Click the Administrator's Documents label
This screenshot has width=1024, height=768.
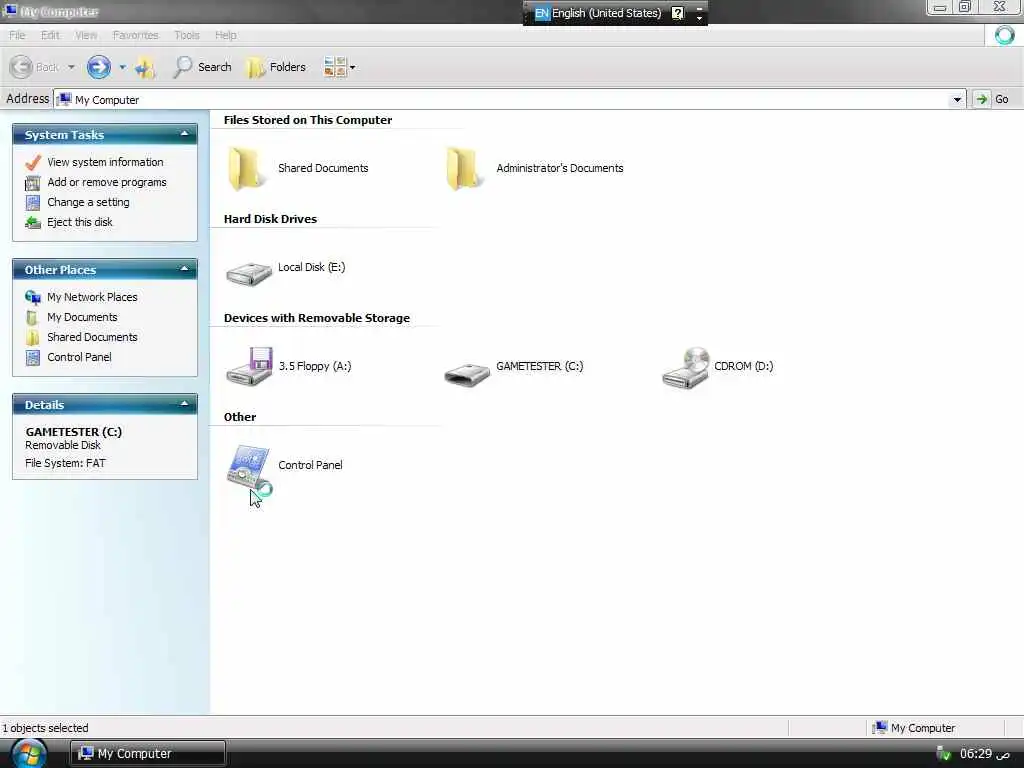point(560,168)
